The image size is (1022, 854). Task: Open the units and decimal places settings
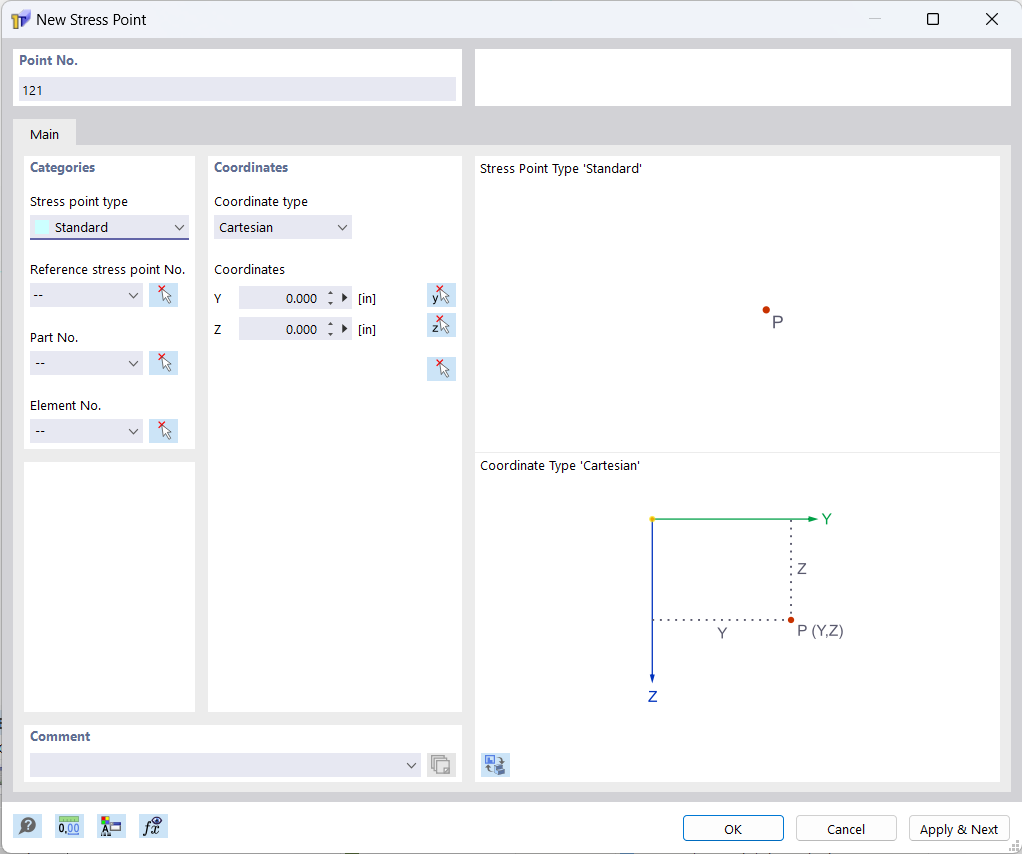click(x=69, y=826)
